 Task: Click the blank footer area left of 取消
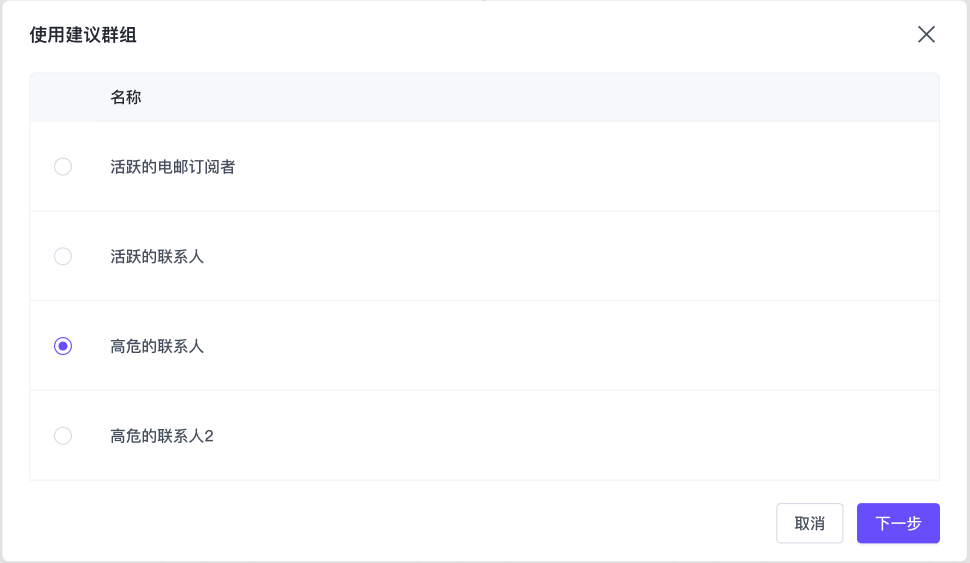click(400, 523)
